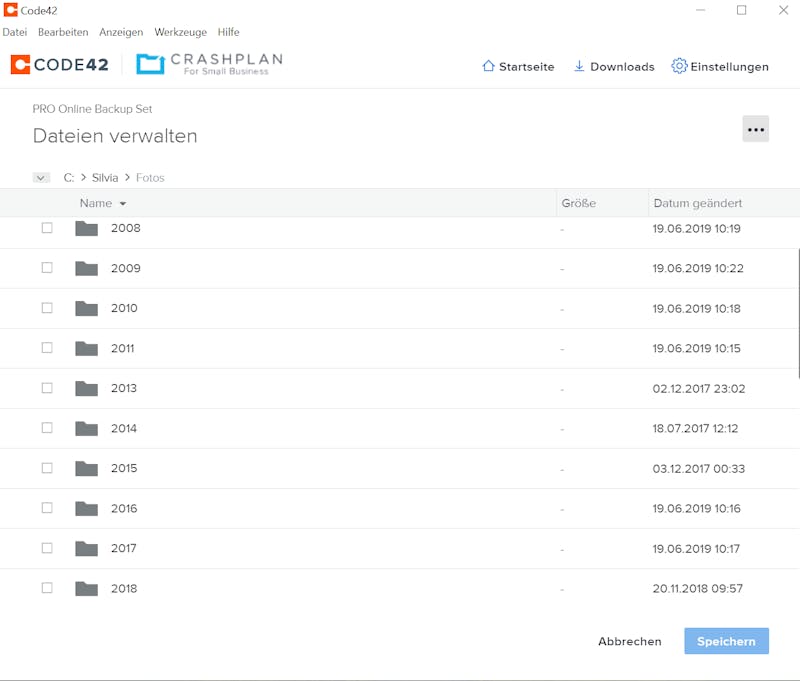Open the 2011 folder icon
The height and width of the screenshot is (681, 800).
pos(86,348)
